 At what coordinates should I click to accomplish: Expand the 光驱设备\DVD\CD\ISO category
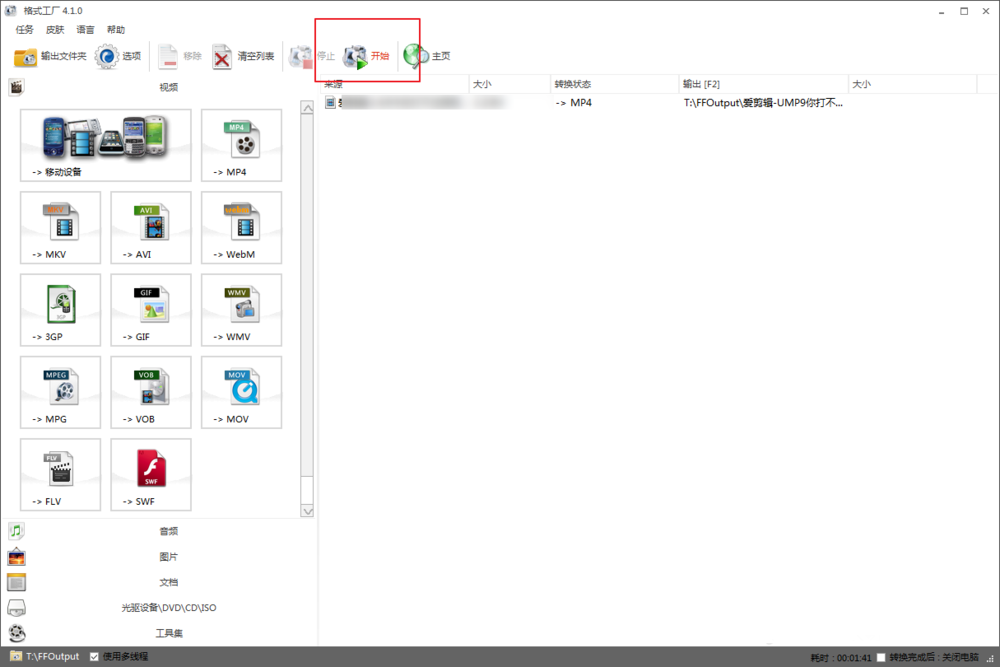tap(168, 608)
